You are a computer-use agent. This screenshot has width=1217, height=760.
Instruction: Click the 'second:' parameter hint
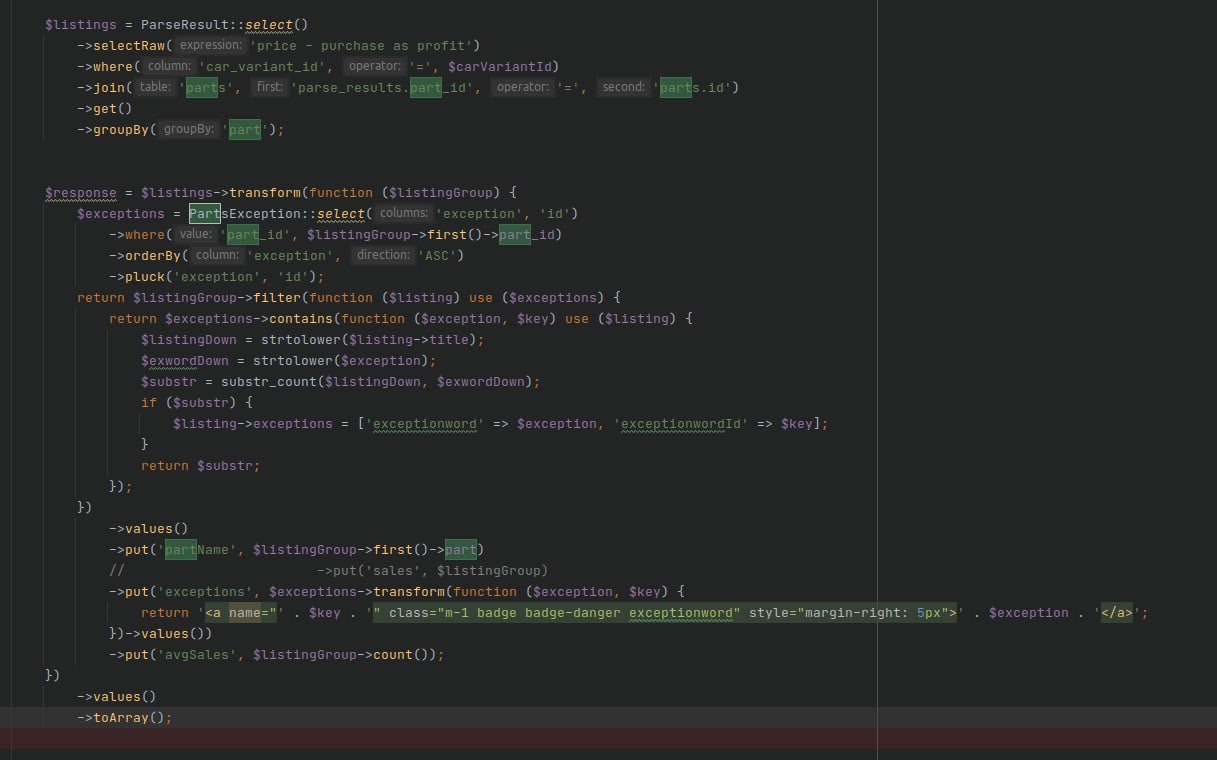coord(624,87)
